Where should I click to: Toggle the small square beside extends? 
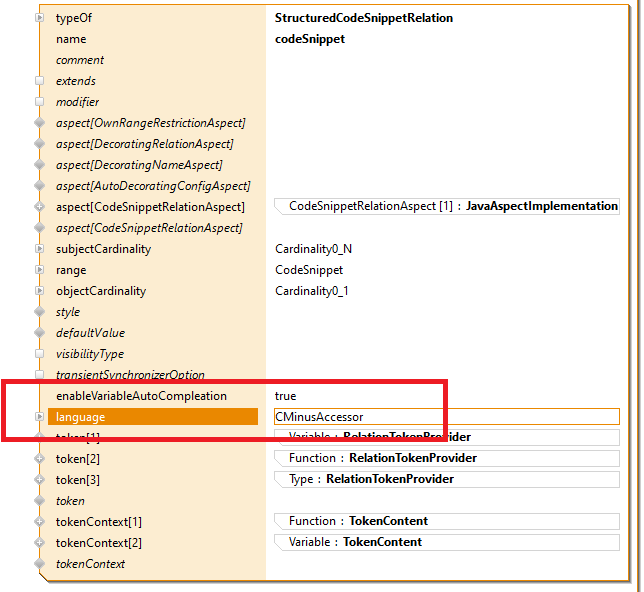[39, 81]
